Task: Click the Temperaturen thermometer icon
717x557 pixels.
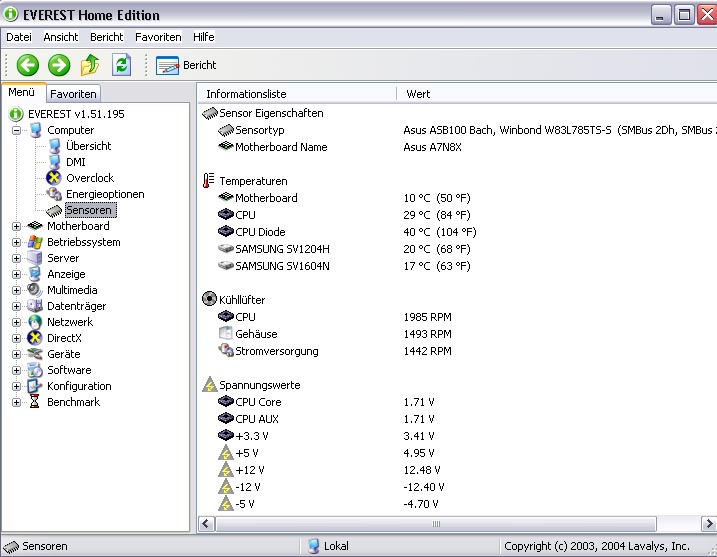Action: 209,181
